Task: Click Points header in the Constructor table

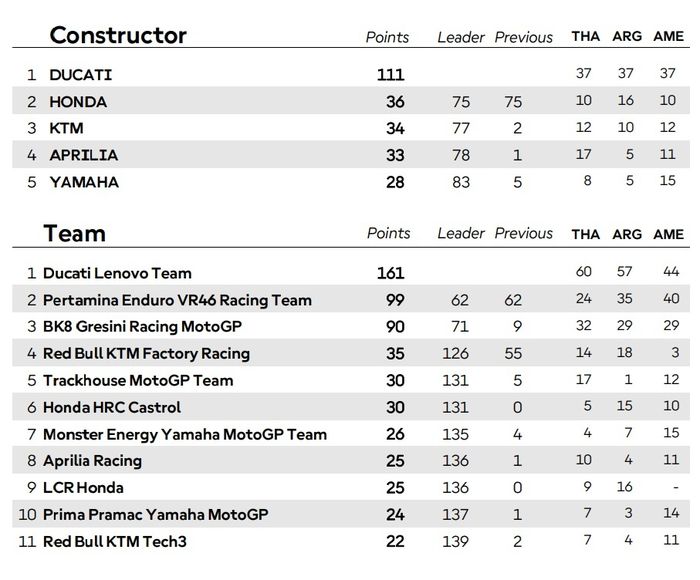Action: tap(388, 37)
